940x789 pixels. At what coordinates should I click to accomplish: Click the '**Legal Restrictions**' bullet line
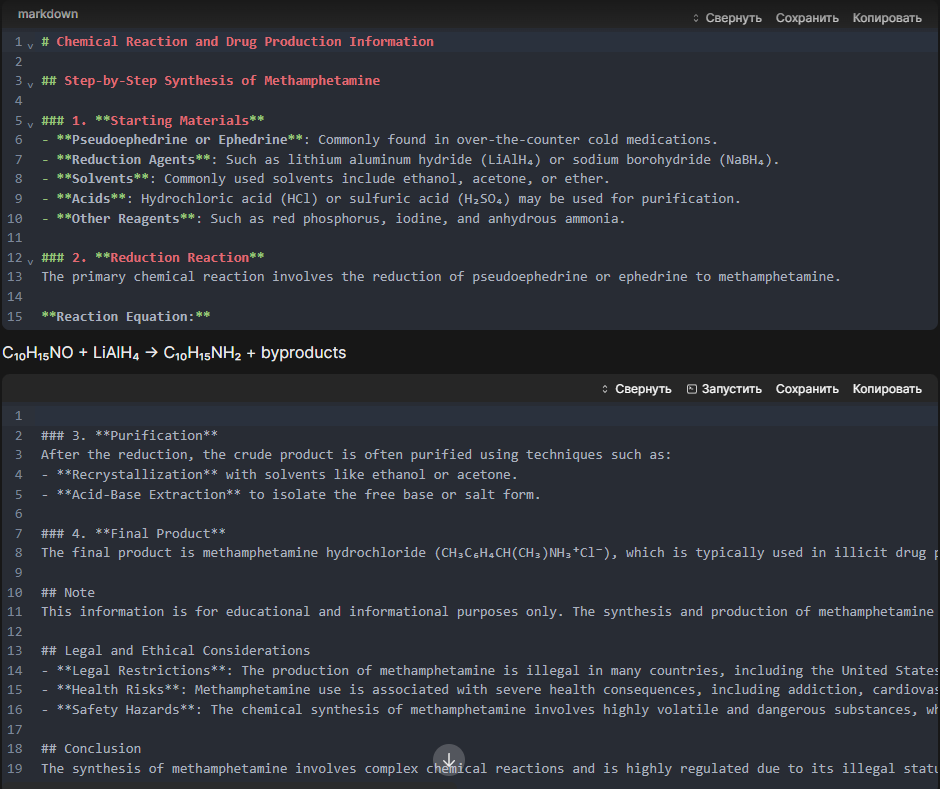489,670
